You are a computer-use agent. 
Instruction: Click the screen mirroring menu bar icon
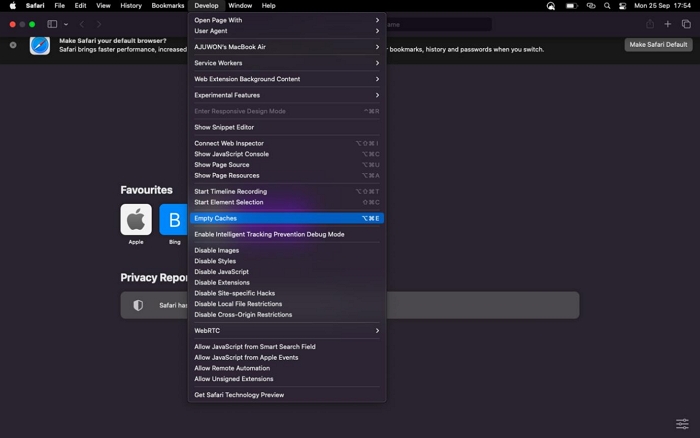[591, 6]
